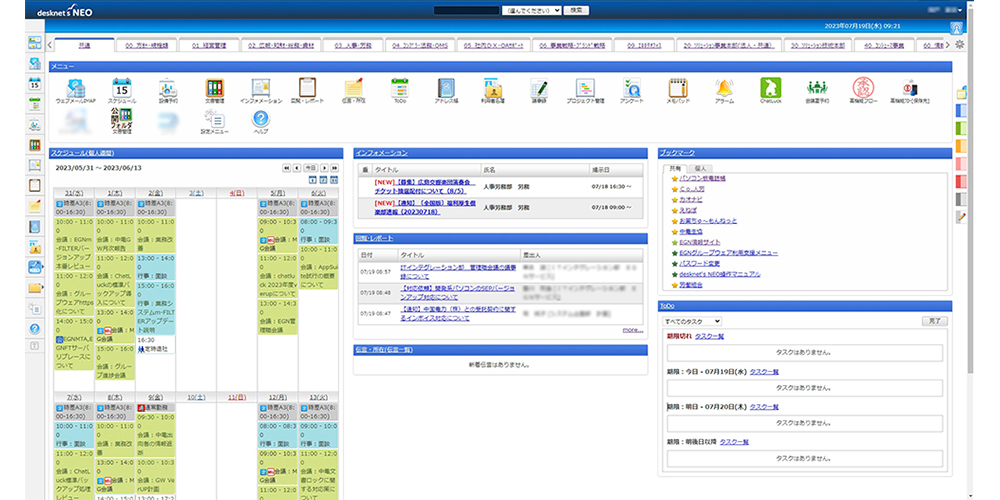Open the ヘルプ question mark icon
Viewport: 1000px width, 500px height.
261,120
